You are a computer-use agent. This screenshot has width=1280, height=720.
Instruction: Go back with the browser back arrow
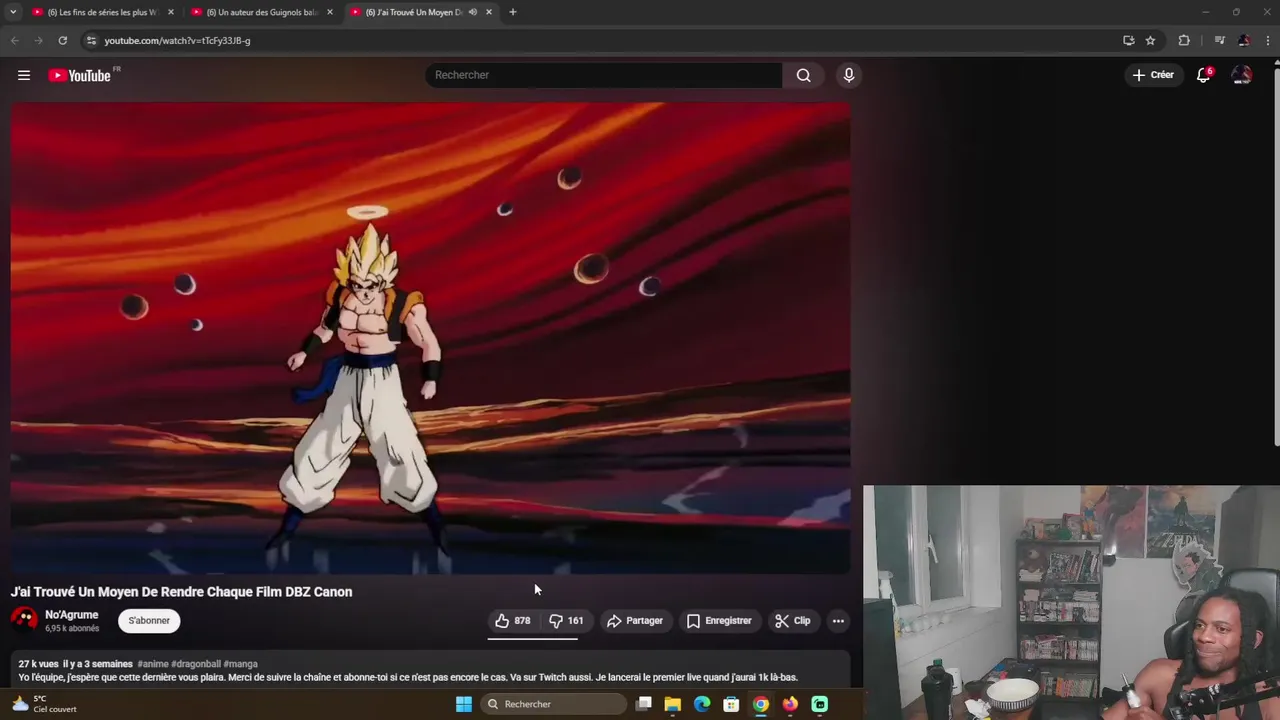(x=15, y=40)
